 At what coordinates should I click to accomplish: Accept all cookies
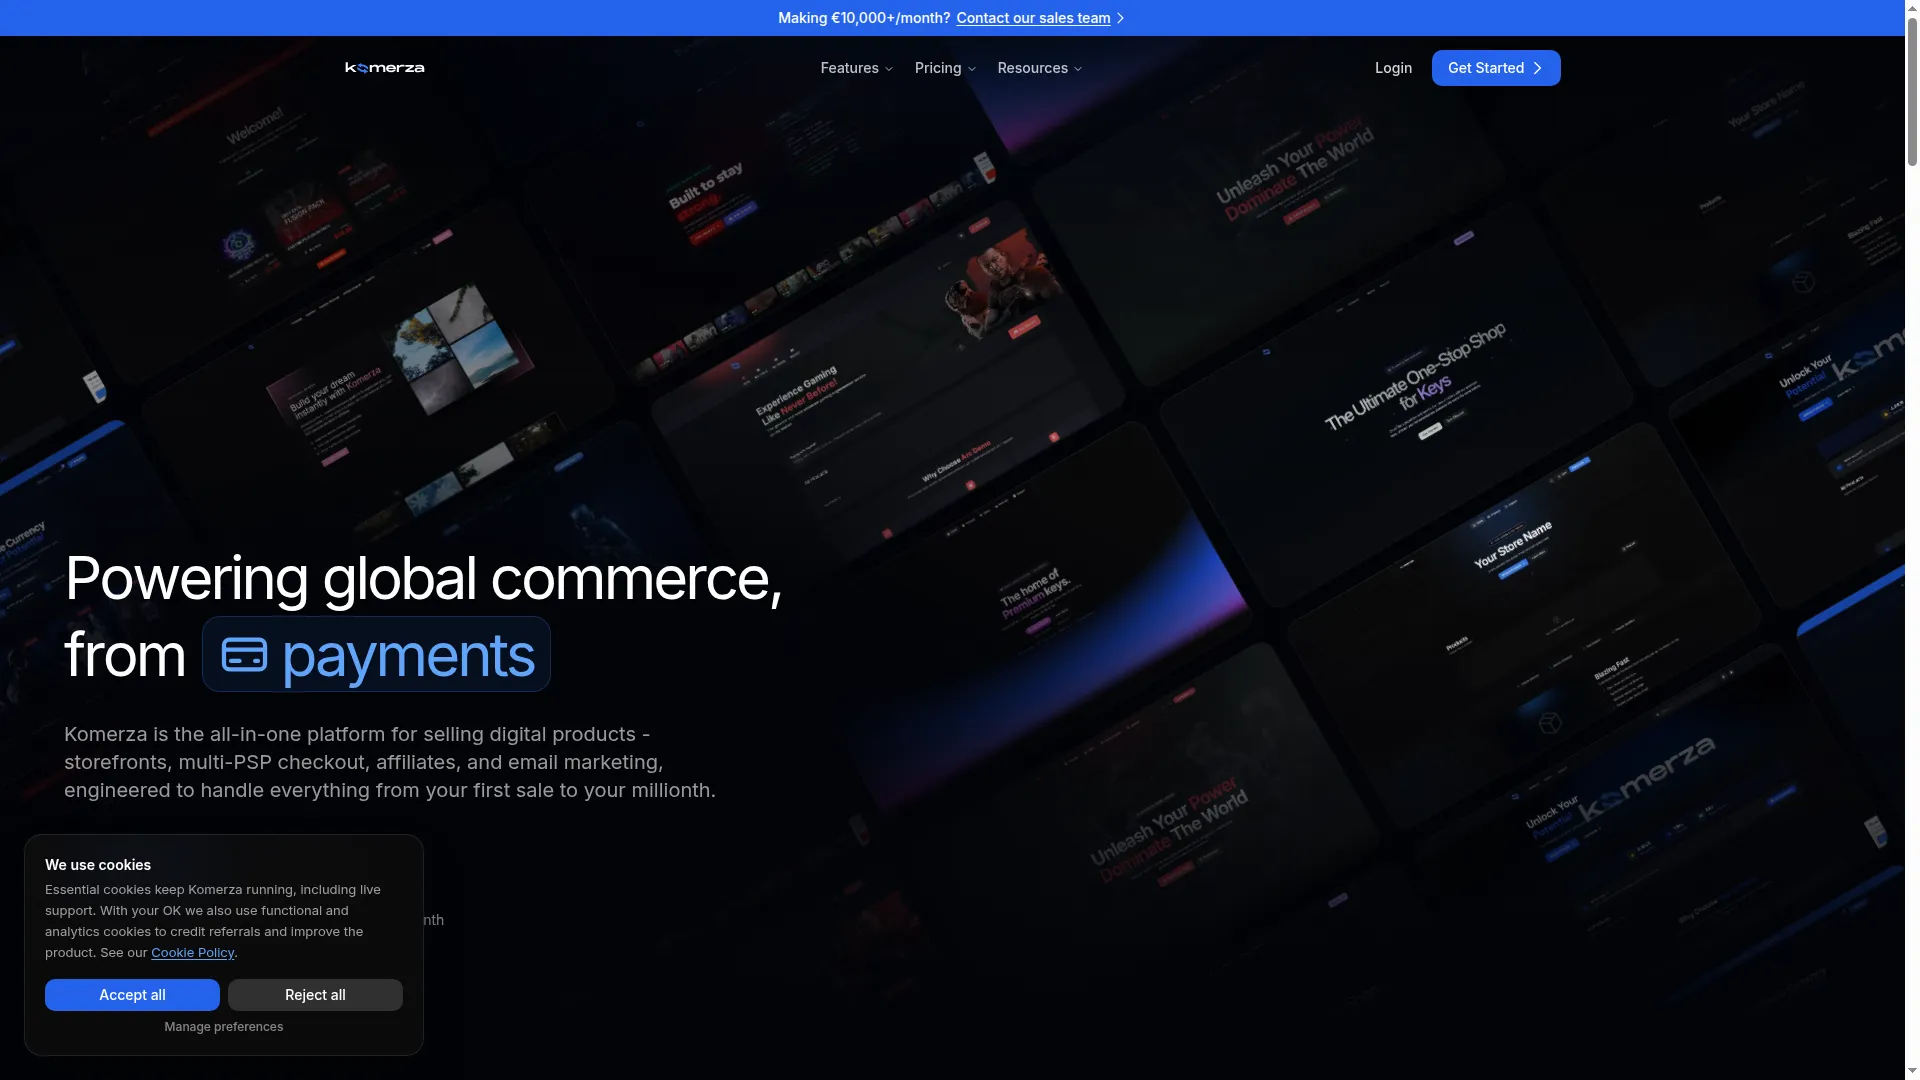click(x=132, y=995)
